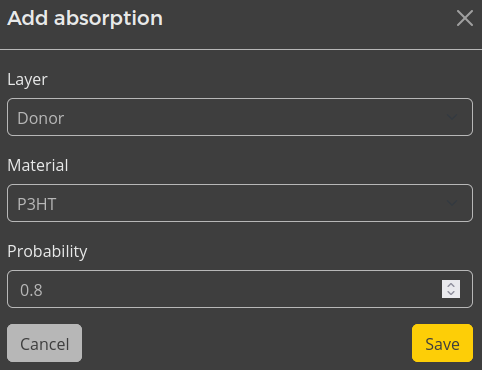The image size is (482, 370).
Task: Open the Layer dropdown showing Donor
Action: [x=240, y=117]
